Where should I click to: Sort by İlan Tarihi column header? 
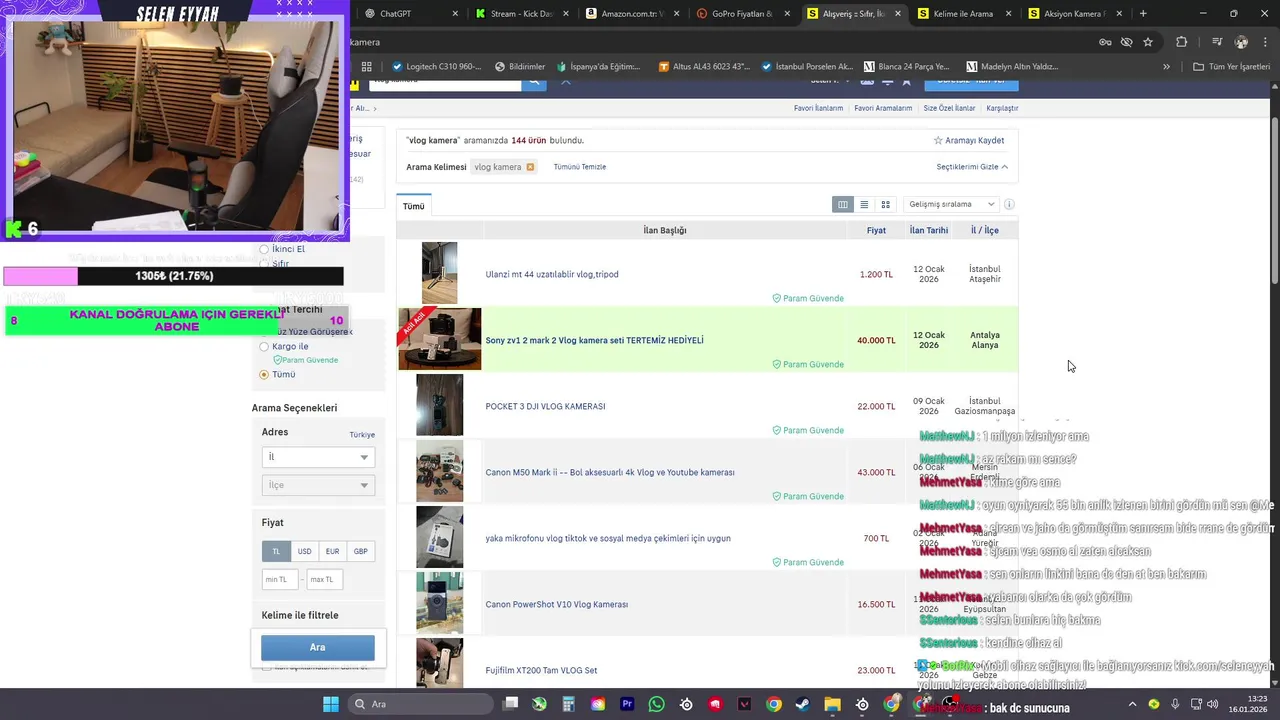coord(929,230)
